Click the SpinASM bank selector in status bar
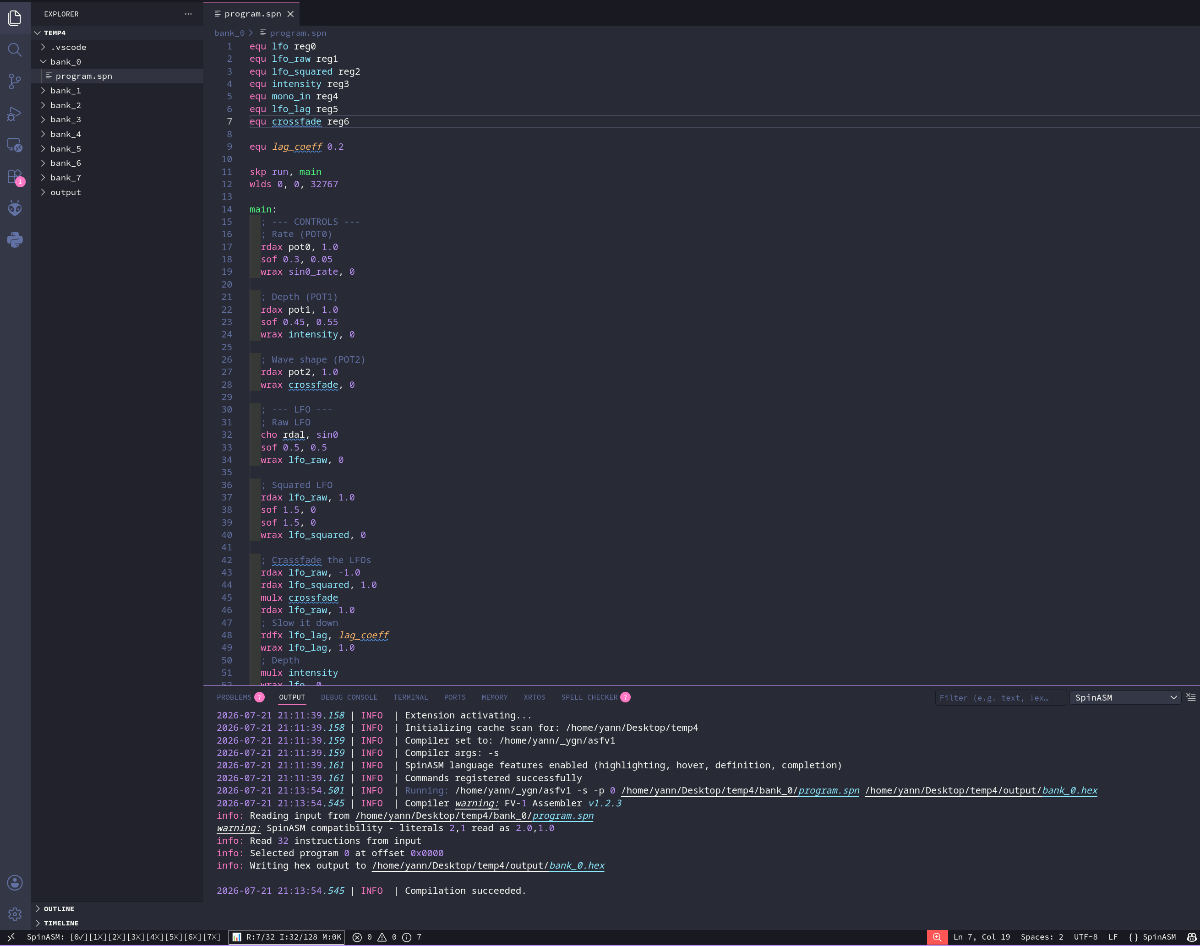This screenshot has width=1200, height=946. (124, 937)
